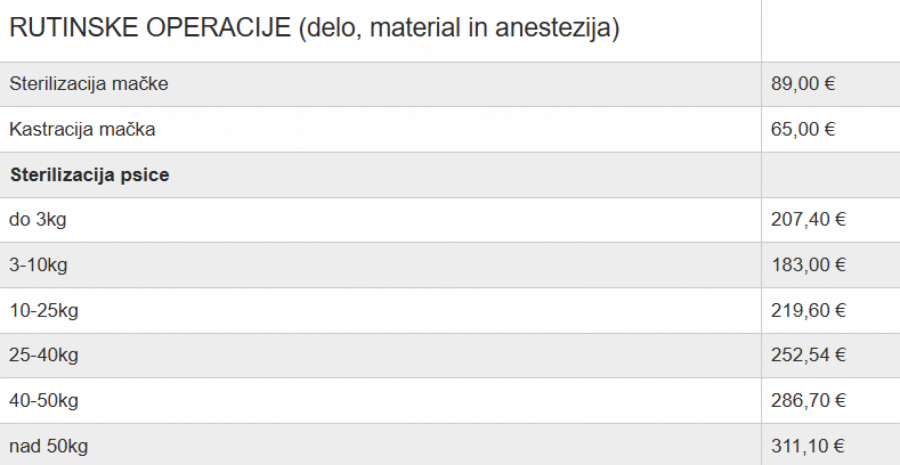Image resolution: width=900 pixels, height=465 pixels.
Task: Select the Kastracija mačka row label
Action: (x=82, y=129)
